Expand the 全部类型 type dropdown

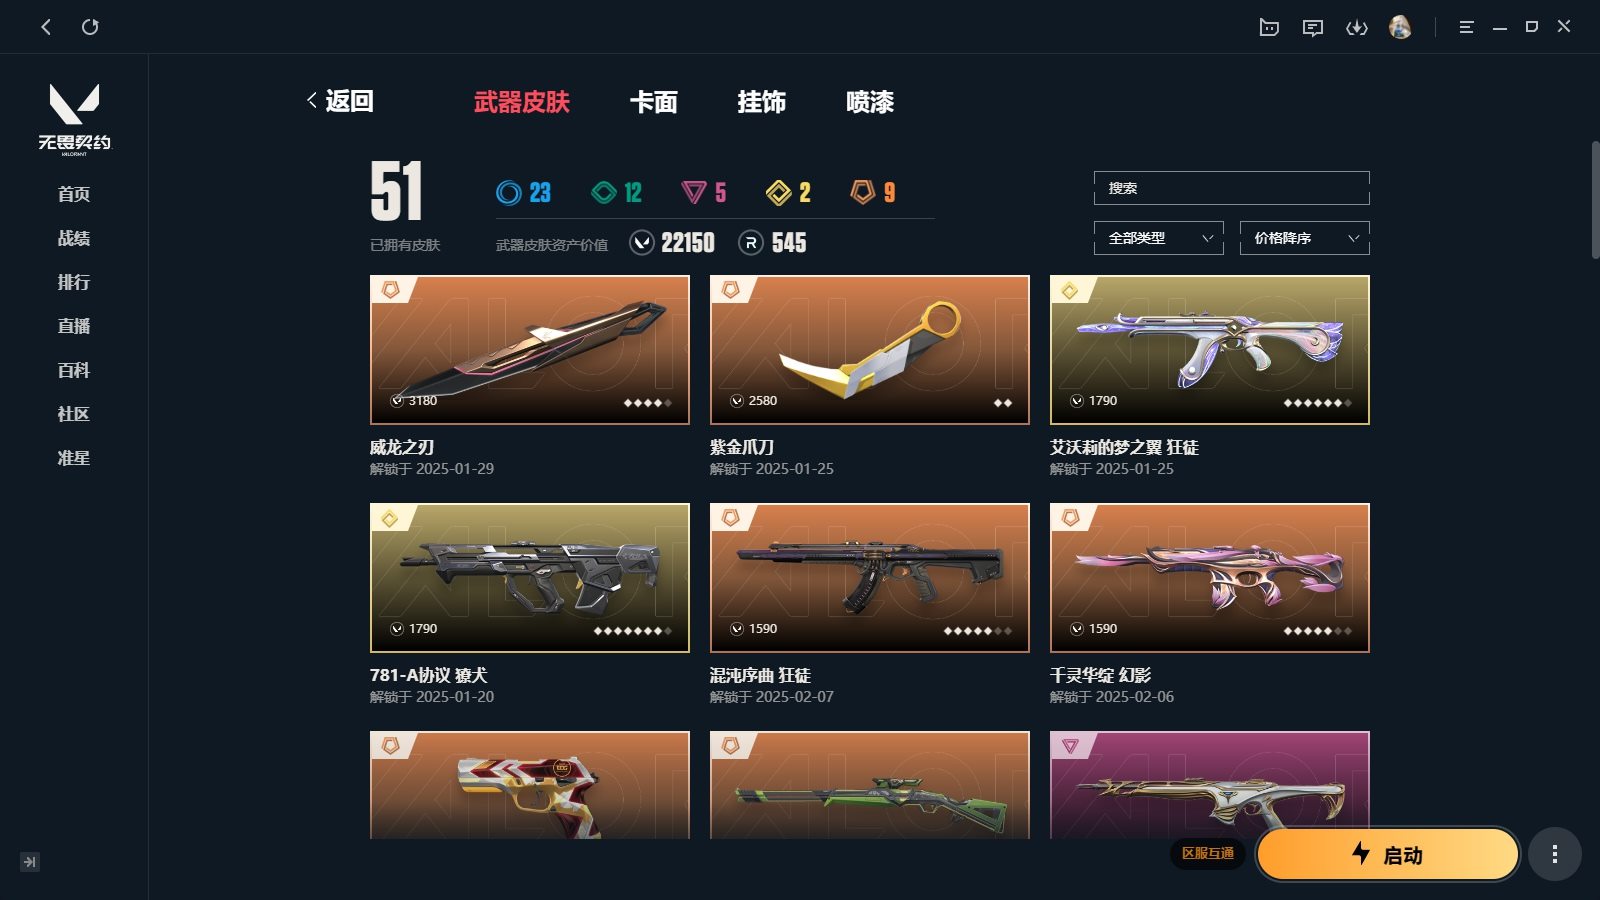[1159, 238]
